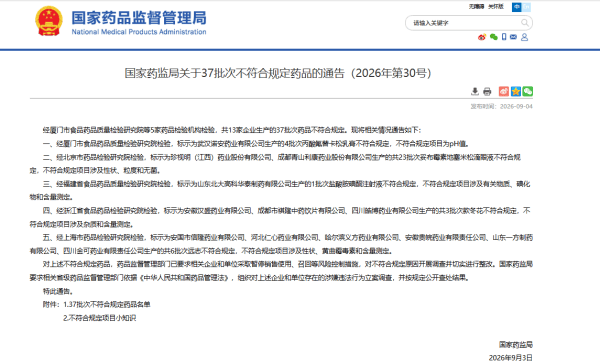Click National Medical Products Administration subtitle
Screen dimensions: 600x364
point(139,32)
